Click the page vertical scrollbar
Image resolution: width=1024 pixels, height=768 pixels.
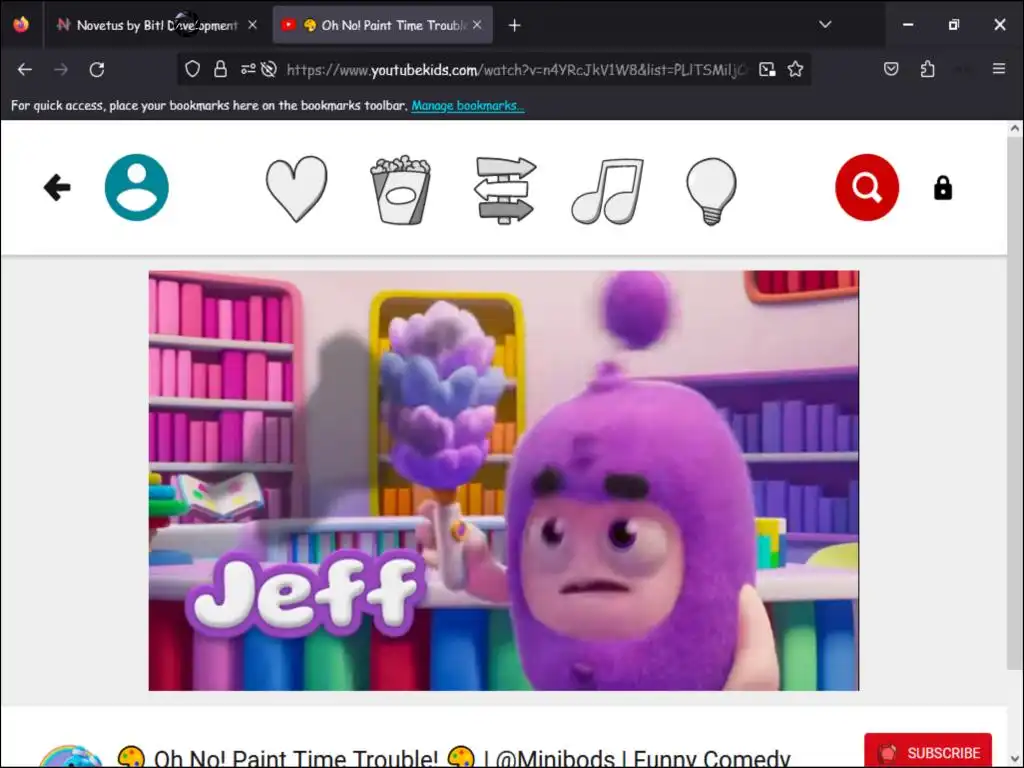point(1014,402)
